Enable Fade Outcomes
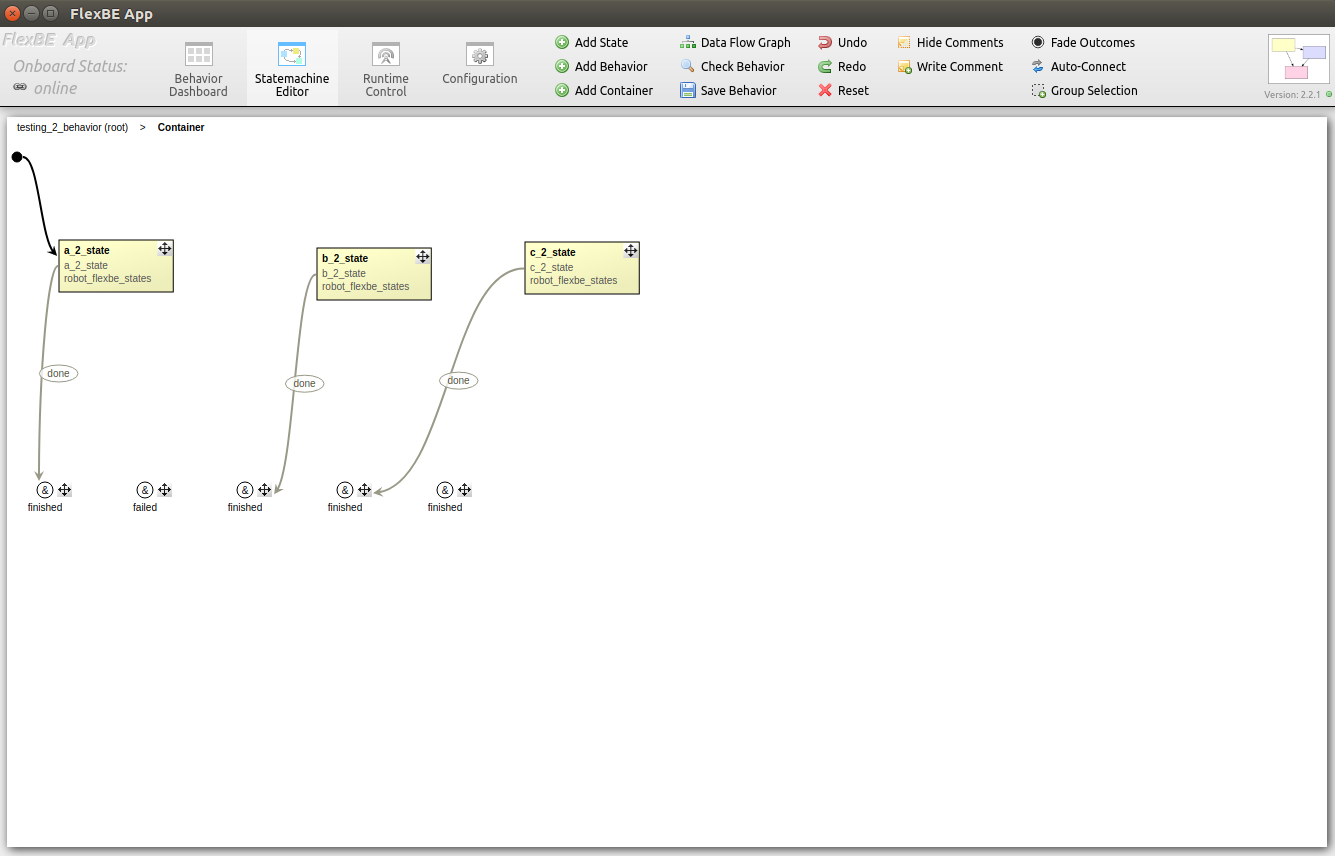Image resolution: width=1335 pixels, height=856 pixels. 1083,42
